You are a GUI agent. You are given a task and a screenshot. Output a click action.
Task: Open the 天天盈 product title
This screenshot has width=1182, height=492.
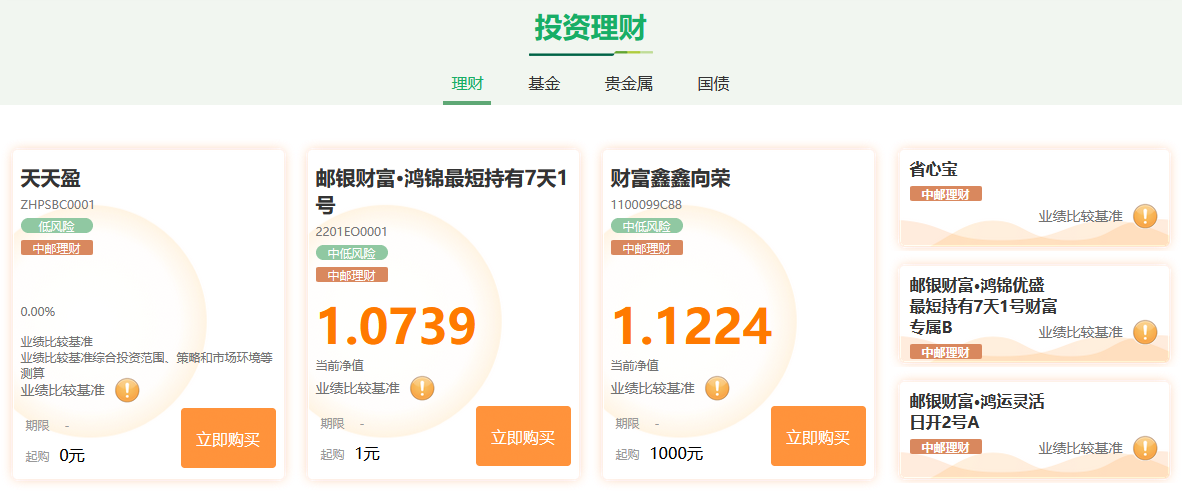[x=51, y=179]
